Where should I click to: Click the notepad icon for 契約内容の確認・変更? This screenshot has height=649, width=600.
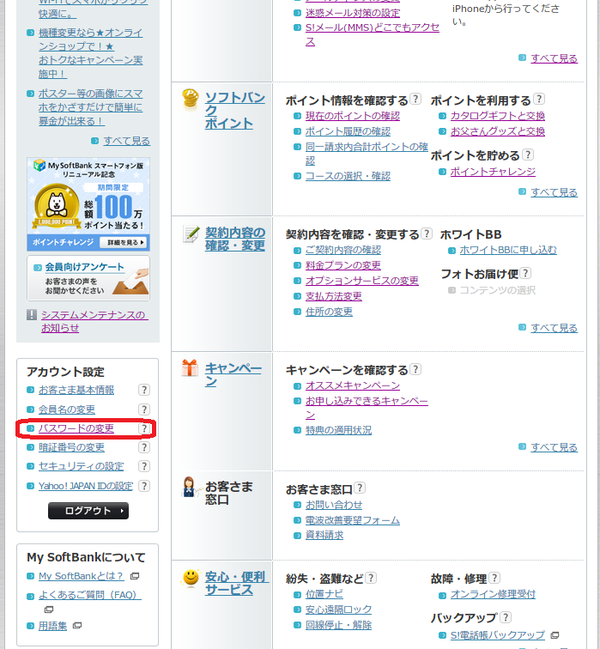point(191,234)
